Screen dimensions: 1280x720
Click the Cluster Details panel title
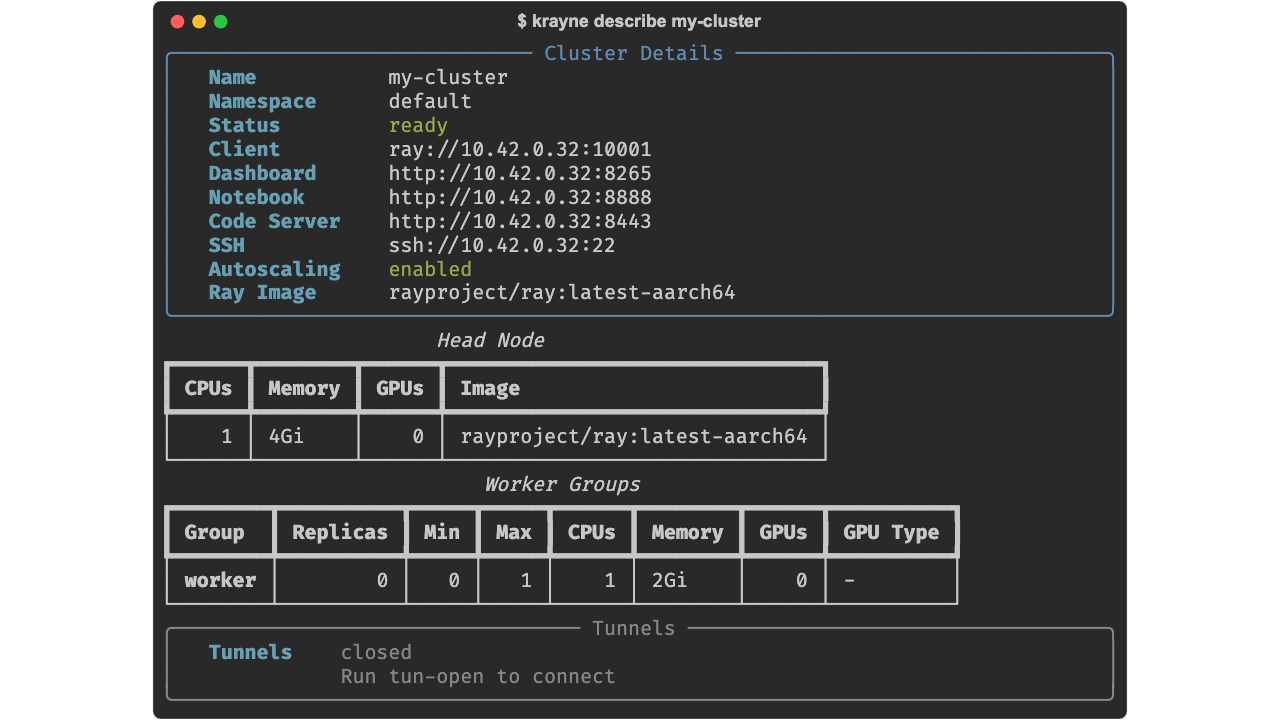(x=633, y=53)
